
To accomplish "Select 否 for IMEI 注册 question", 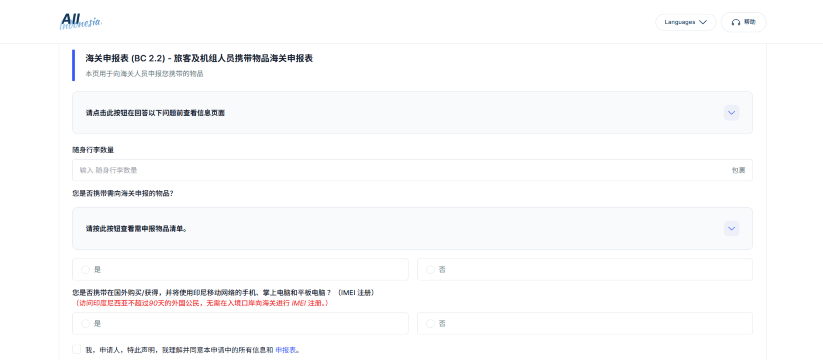I will point(585,323).
